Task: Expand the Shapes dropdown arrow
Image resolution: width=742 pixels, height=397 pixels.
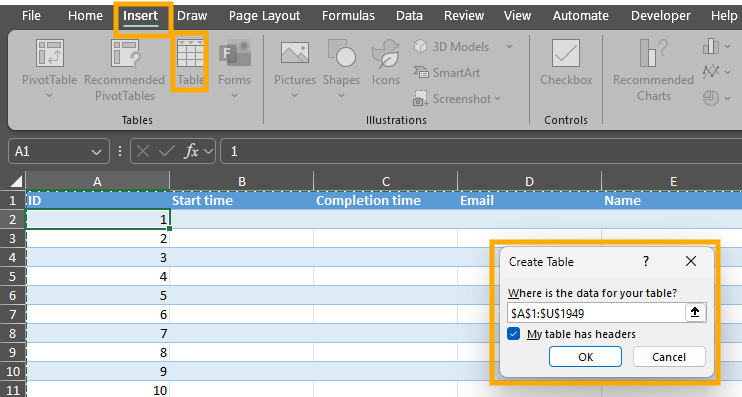Action: click(341, 96)
